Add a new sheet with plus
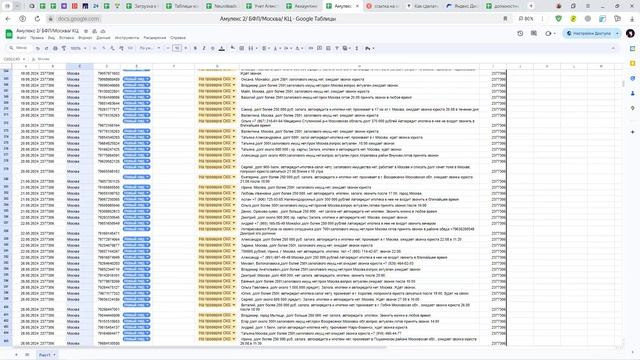The width and height of the screenshot is (640, 360). [x=16, y=355]
